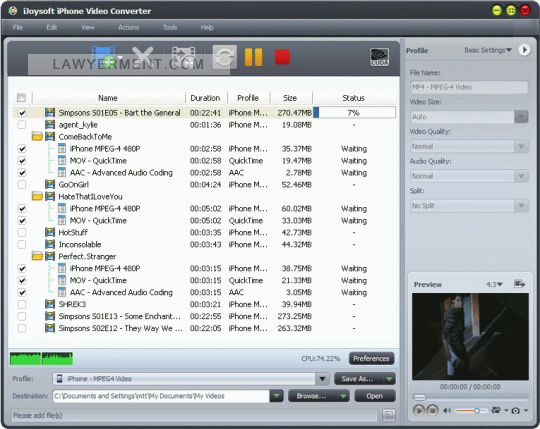The image size is (540, 429).
Task: Pause the conversion with the orange pause button
Action: coord(253,57)
